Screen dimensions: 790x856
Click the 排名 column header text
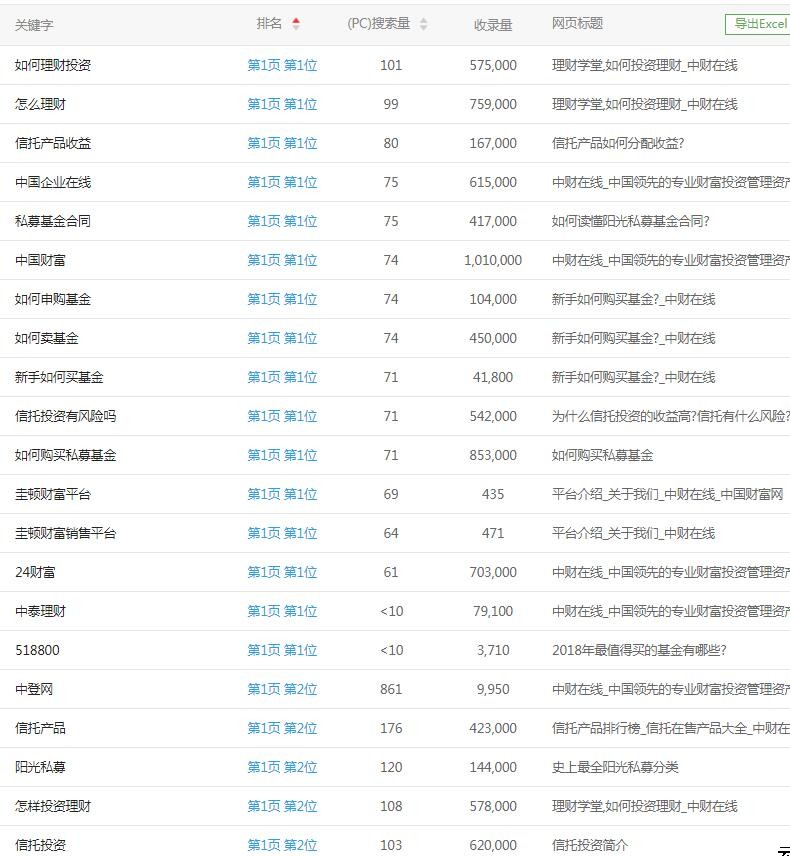tap(269, 24)
